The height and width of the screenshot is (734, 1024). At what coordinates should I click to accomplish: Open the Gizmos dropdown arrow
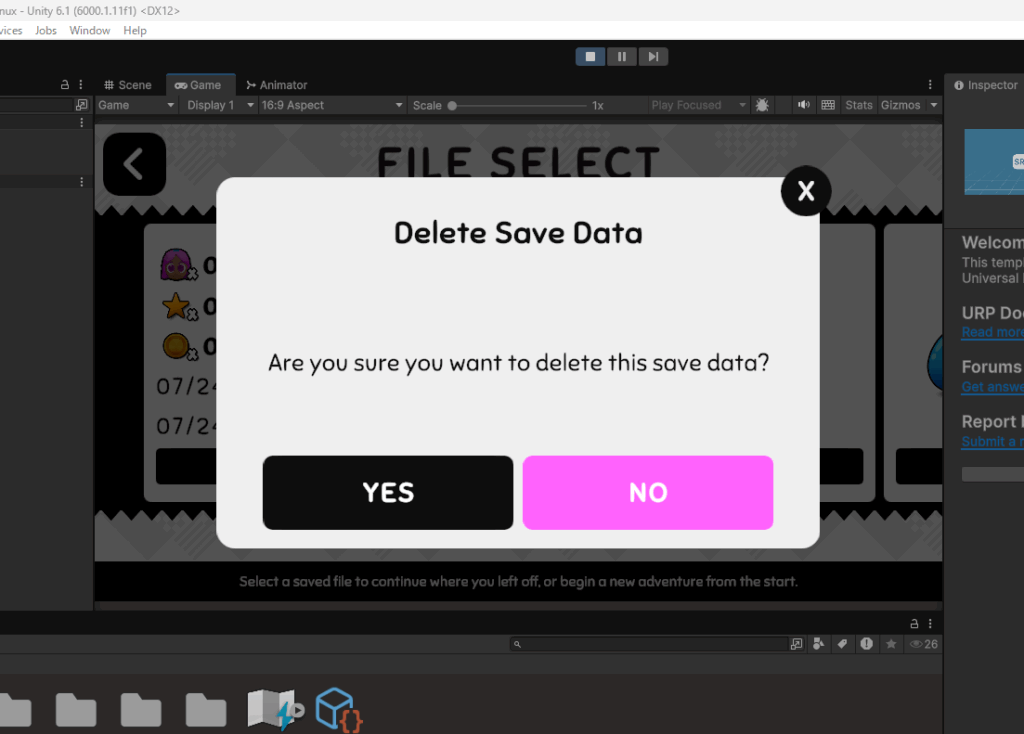[x=934, y=105]
